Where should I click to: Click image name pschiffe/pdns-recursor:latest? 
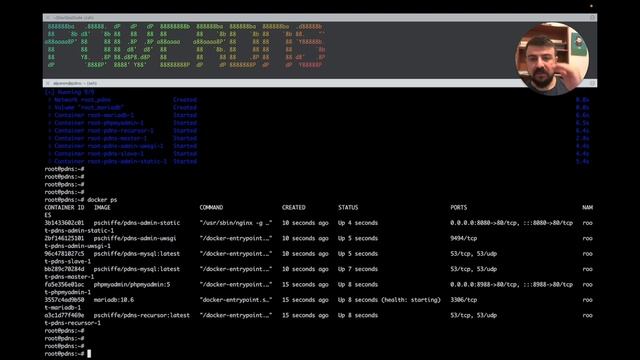coord(142,316)
